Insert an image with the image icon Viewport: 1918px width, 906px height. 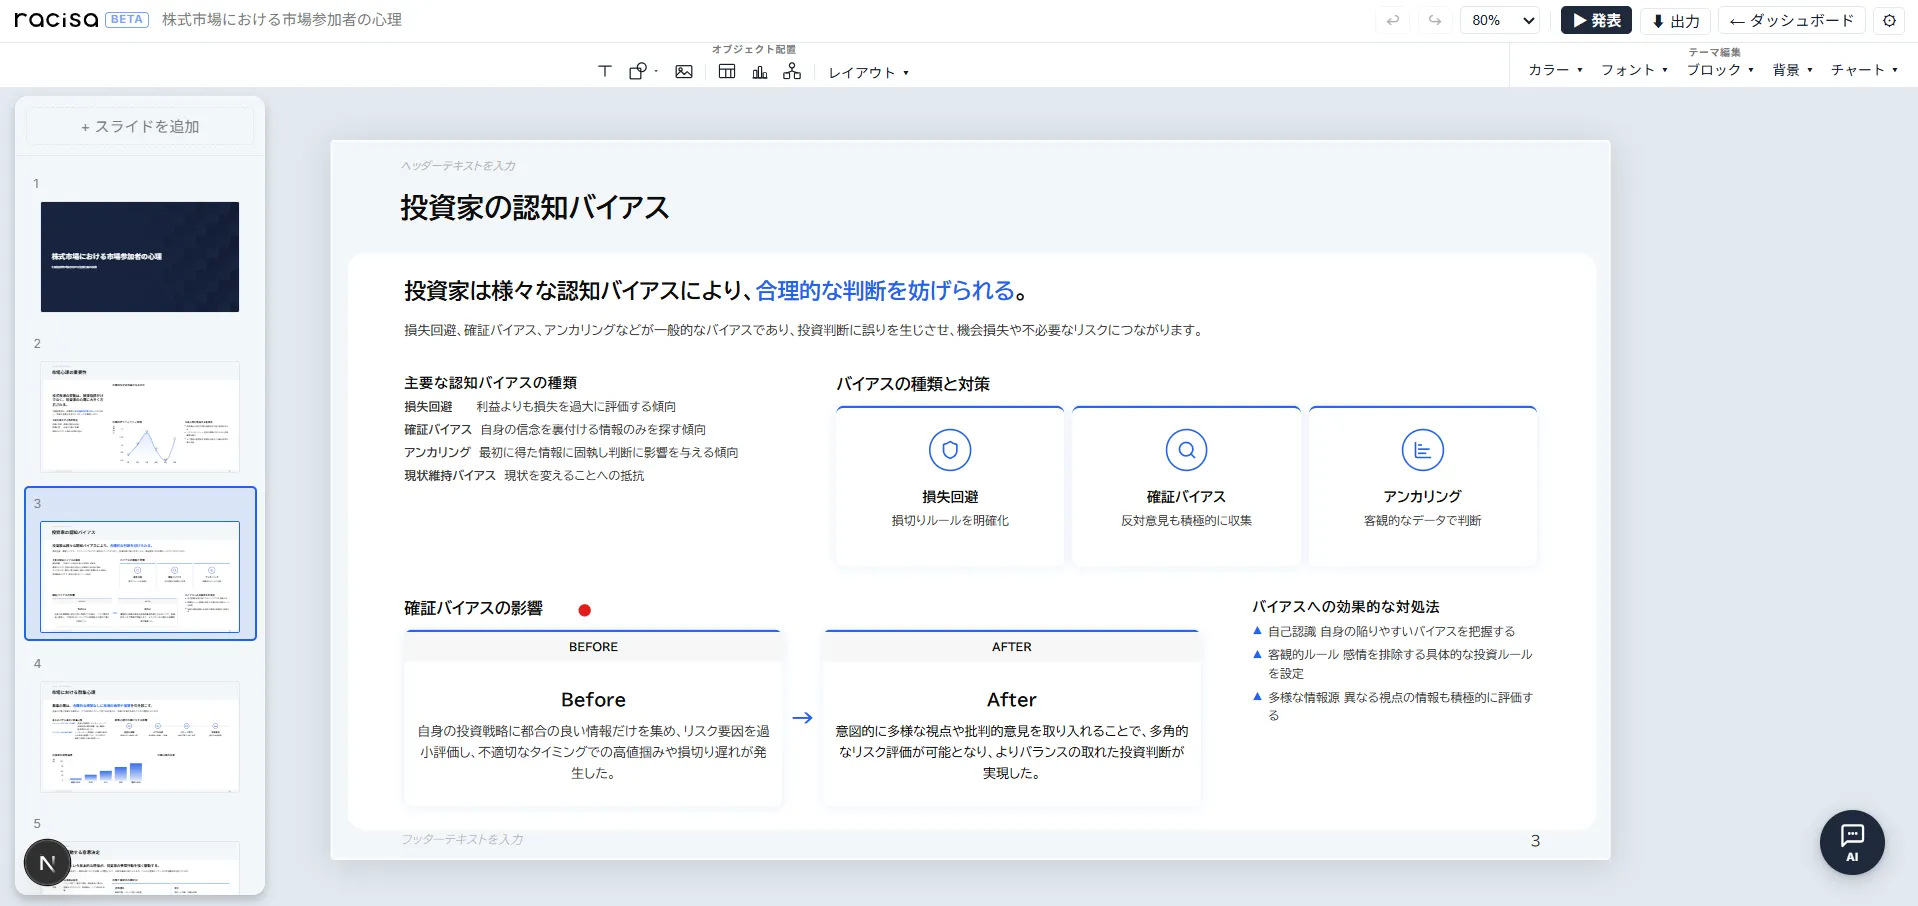click(x=683, y=71)
